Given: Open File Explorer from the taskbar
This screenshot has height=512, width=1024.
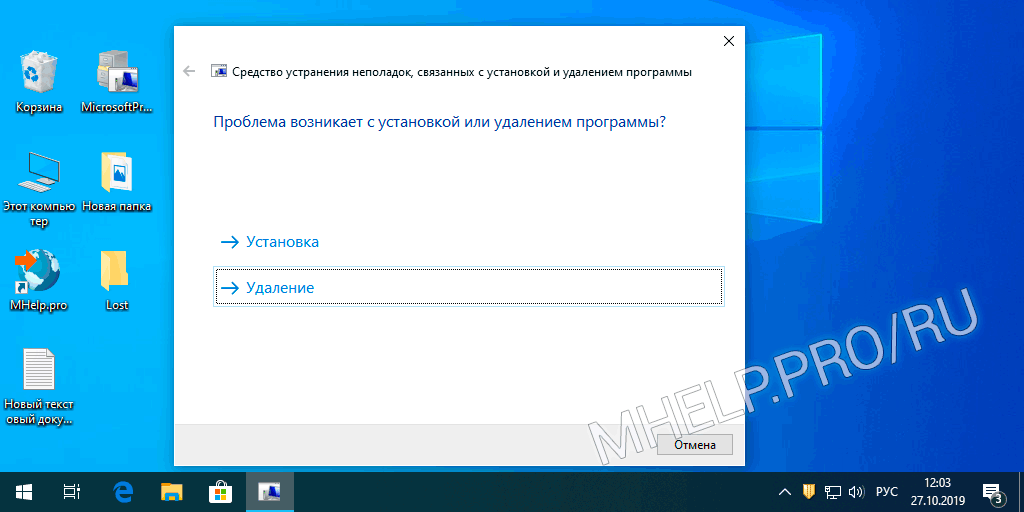Looking at the screenshot, I should pyautogui.click(x=172, y=492).
